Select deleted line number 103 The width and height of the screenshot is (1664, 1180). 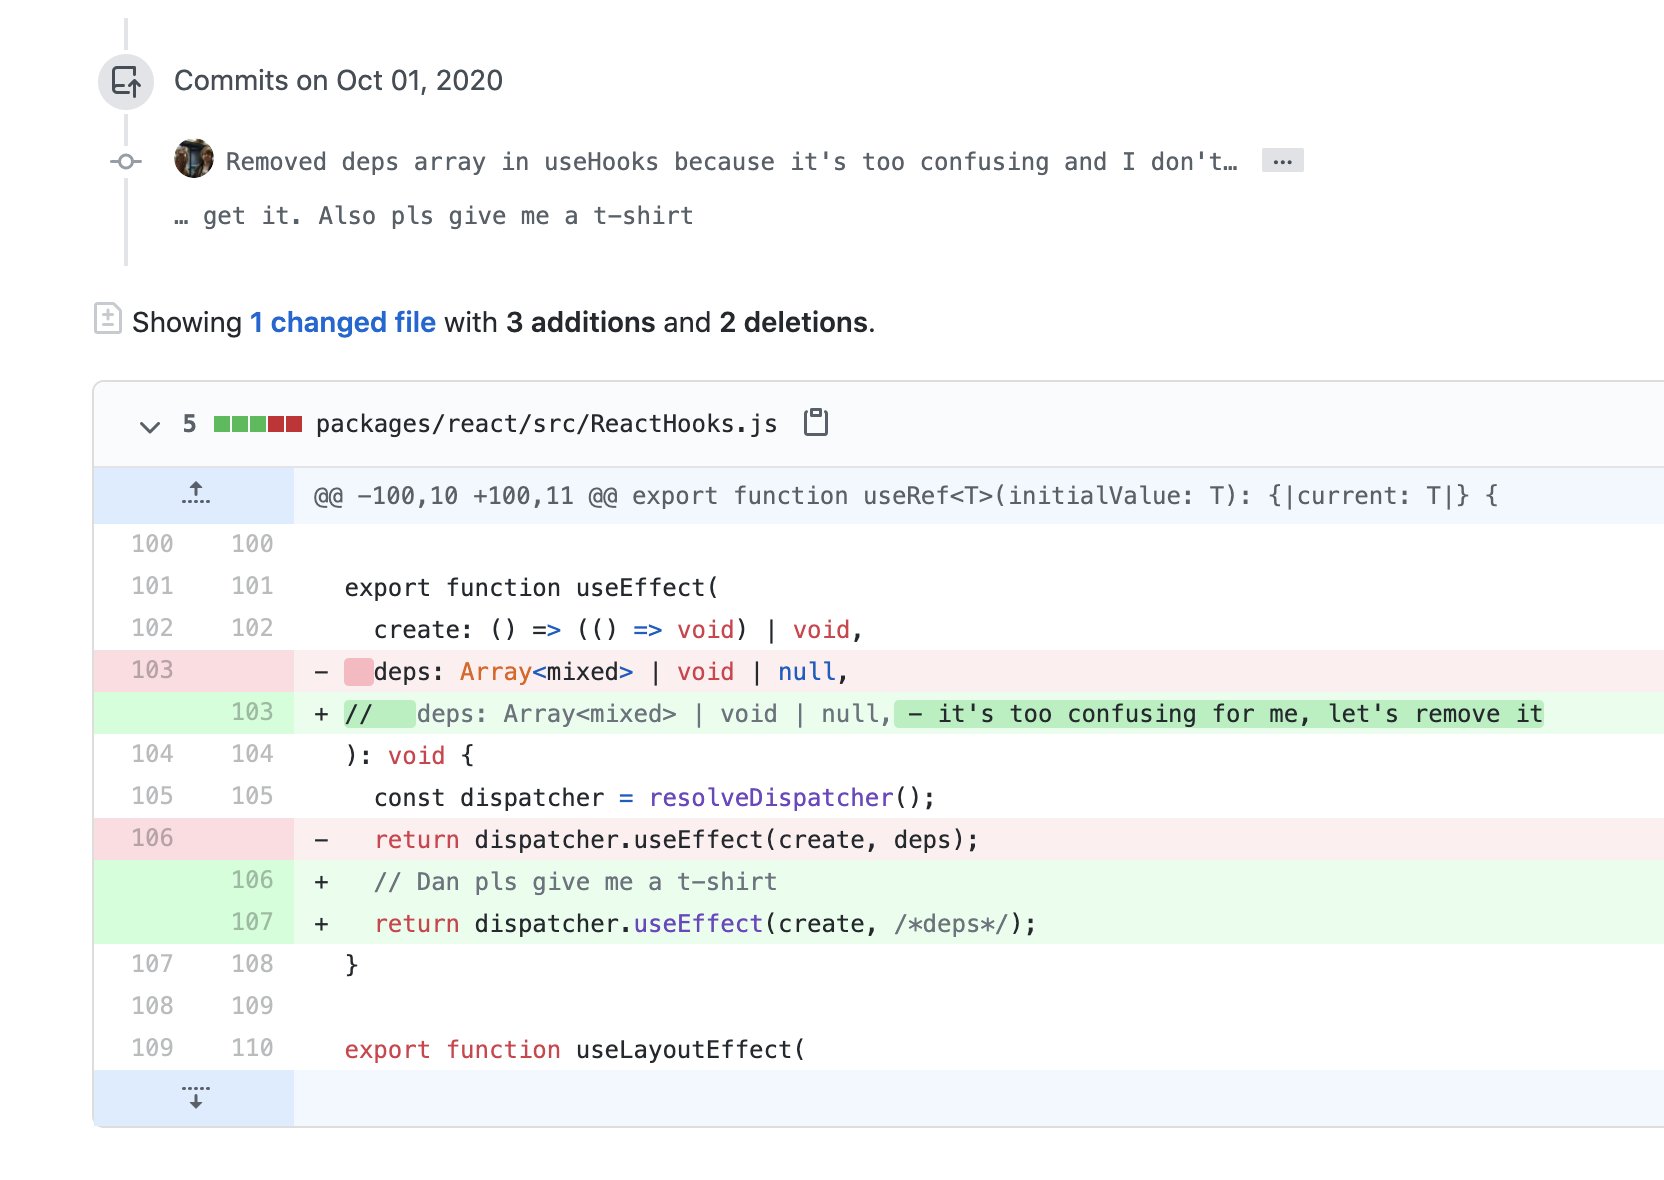(x=152, y=670)
